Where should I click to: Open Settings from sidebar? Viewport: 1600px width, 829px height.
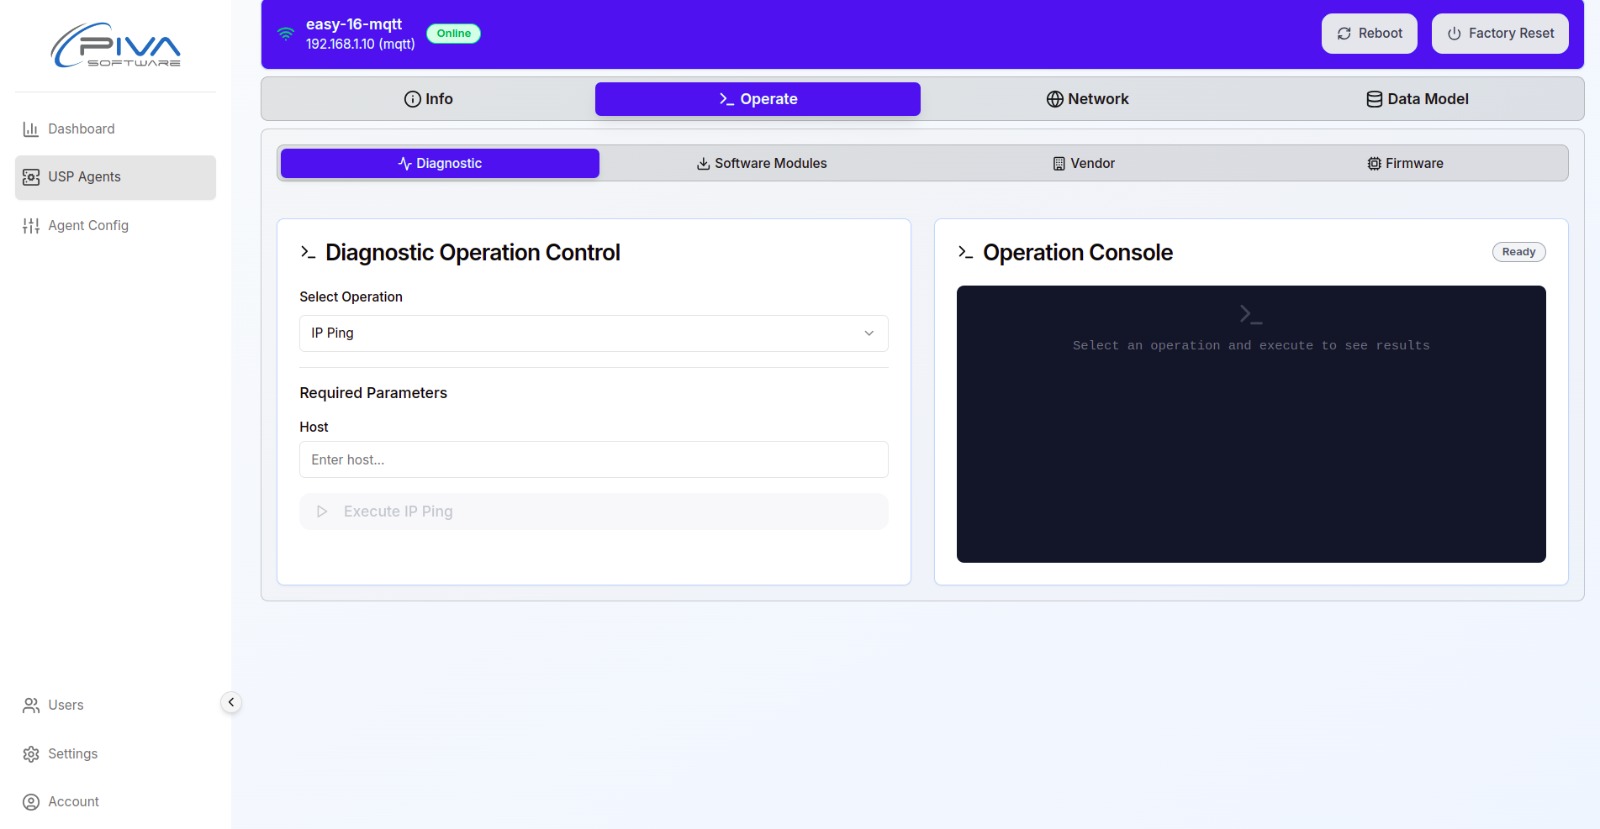point(72,754)
